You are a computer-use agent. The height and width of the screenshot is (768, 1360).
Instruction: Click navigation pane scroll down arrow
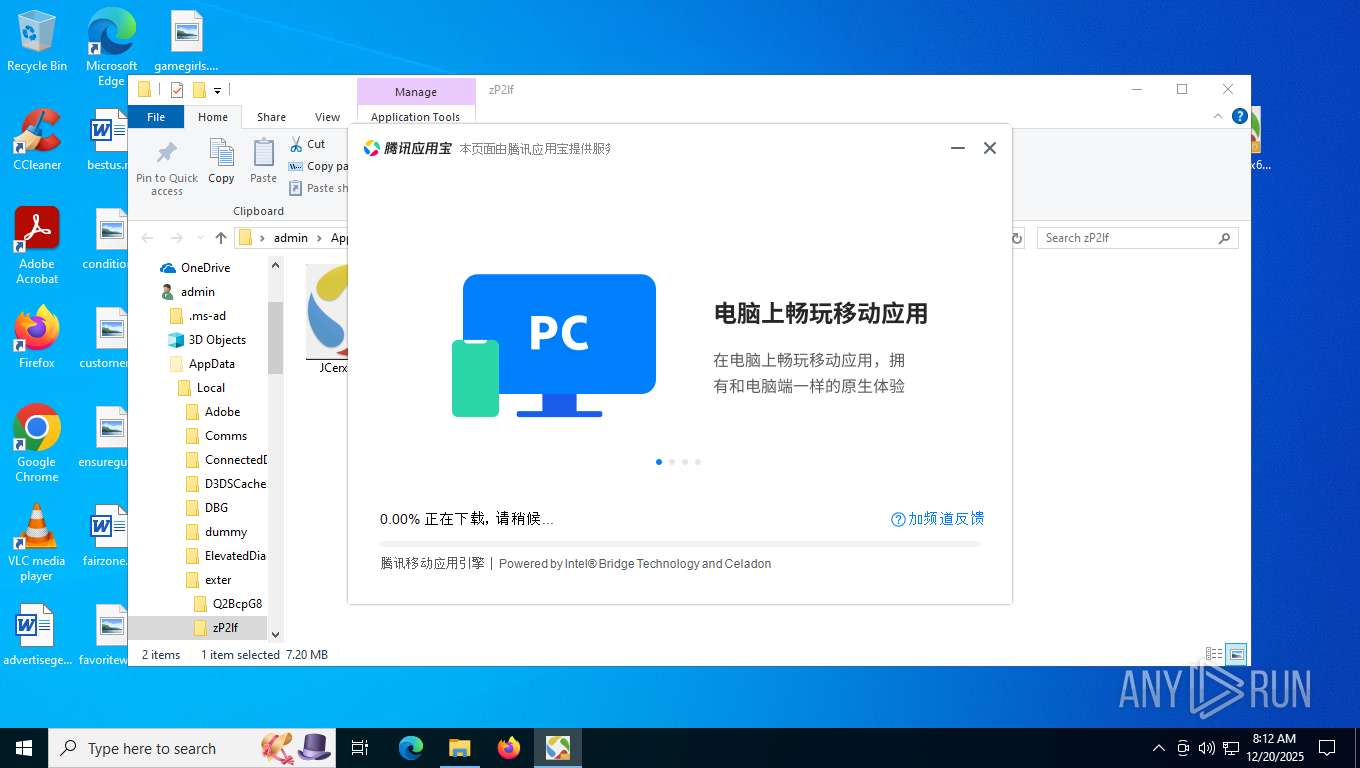(x=276, y=634)
